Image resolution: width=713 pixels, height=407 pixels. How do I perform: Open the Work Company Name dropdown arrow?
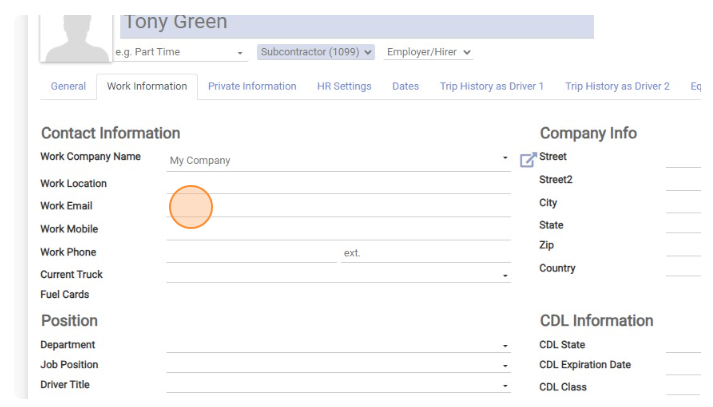tap(505, 158)
